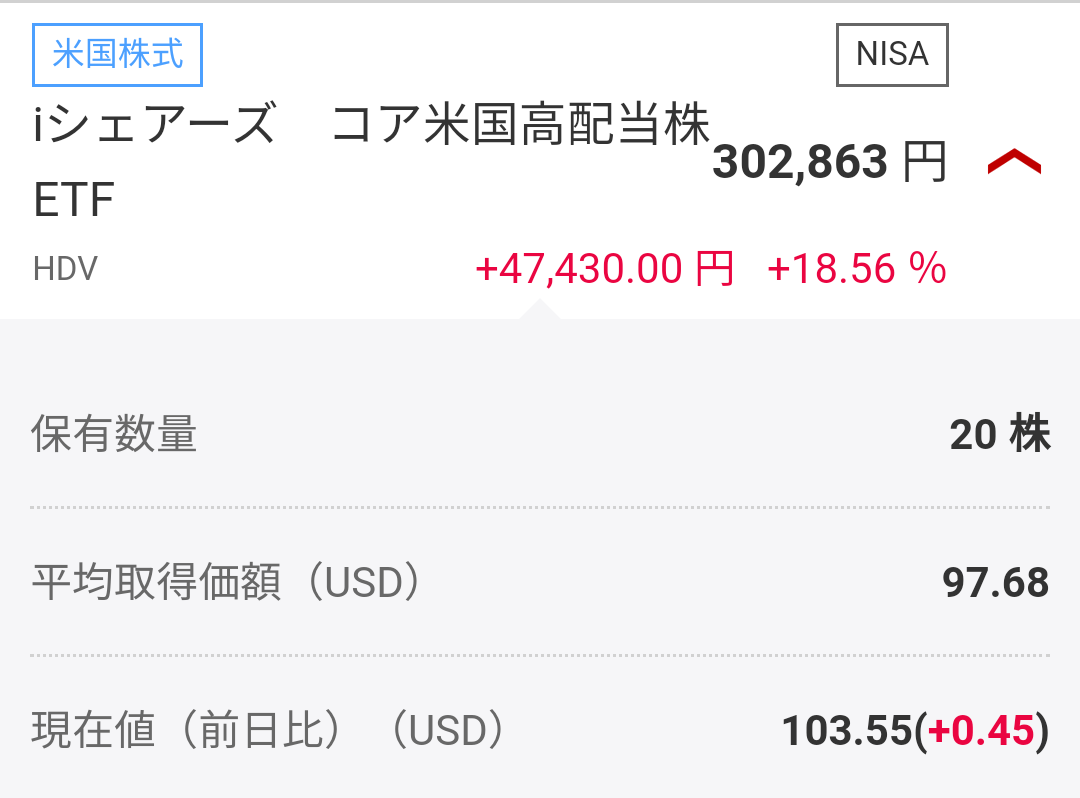Tap the 20 株 holding quantity

(999, 435)
